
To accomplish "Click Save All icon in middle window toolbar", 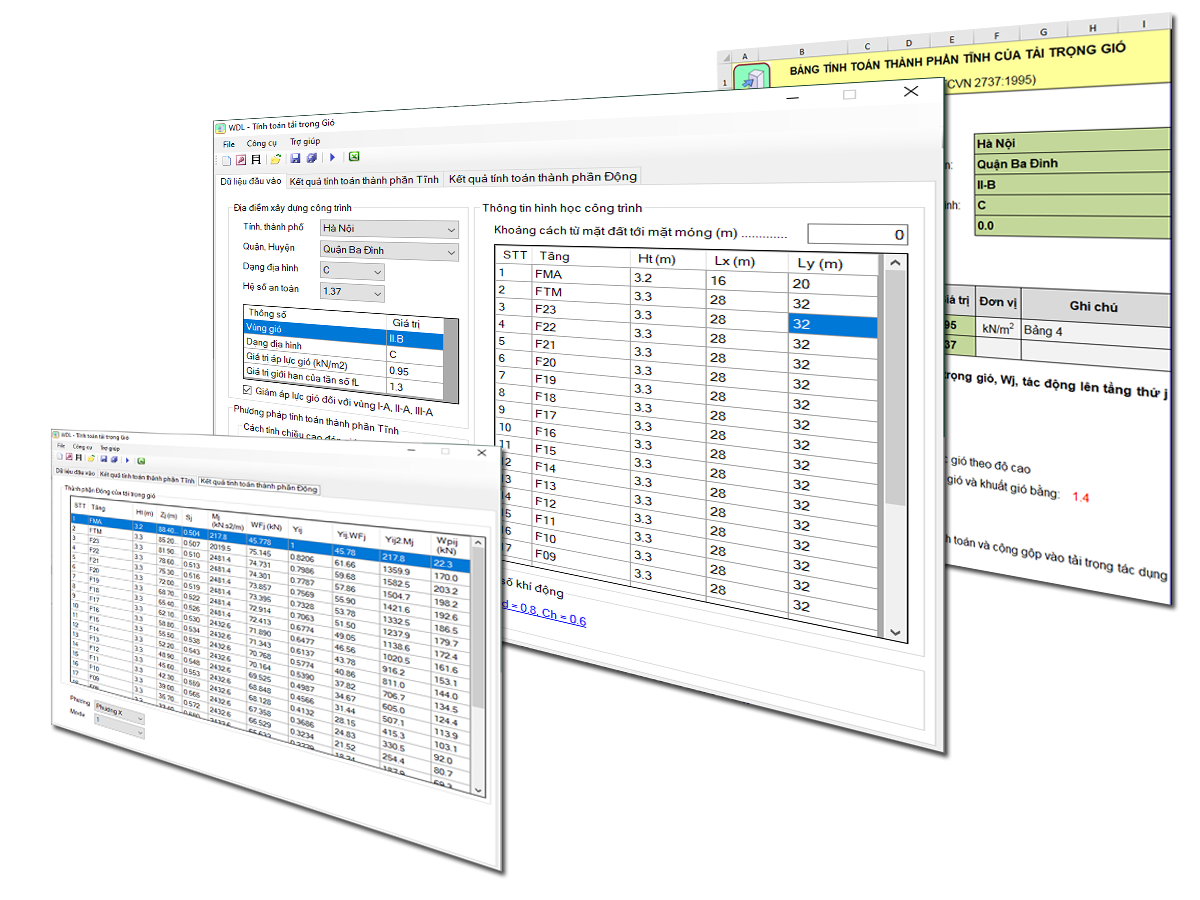I will click(311, 158).
